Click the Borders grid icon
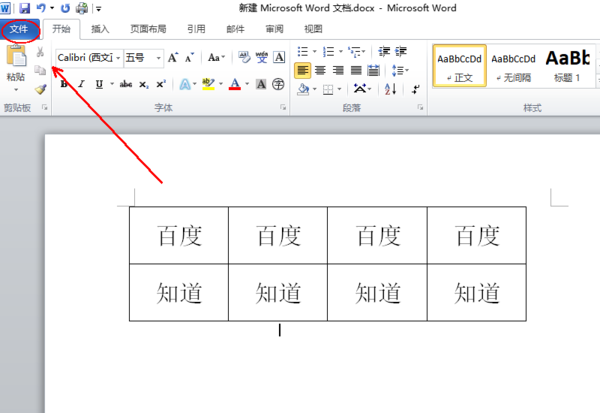Screen dimensions: 600x413 pyautogui.click(x=328, y=90)
